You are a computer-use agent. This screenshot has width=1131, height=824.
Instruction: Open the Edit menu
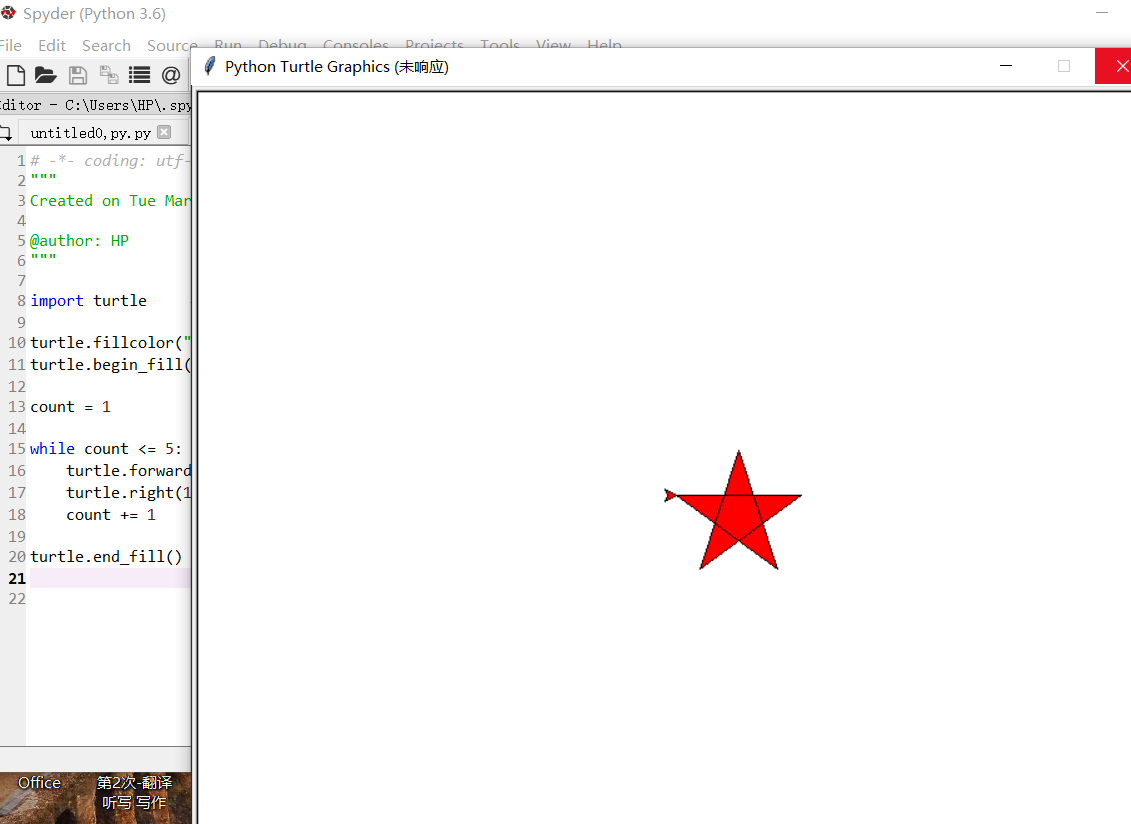point(52,45)
